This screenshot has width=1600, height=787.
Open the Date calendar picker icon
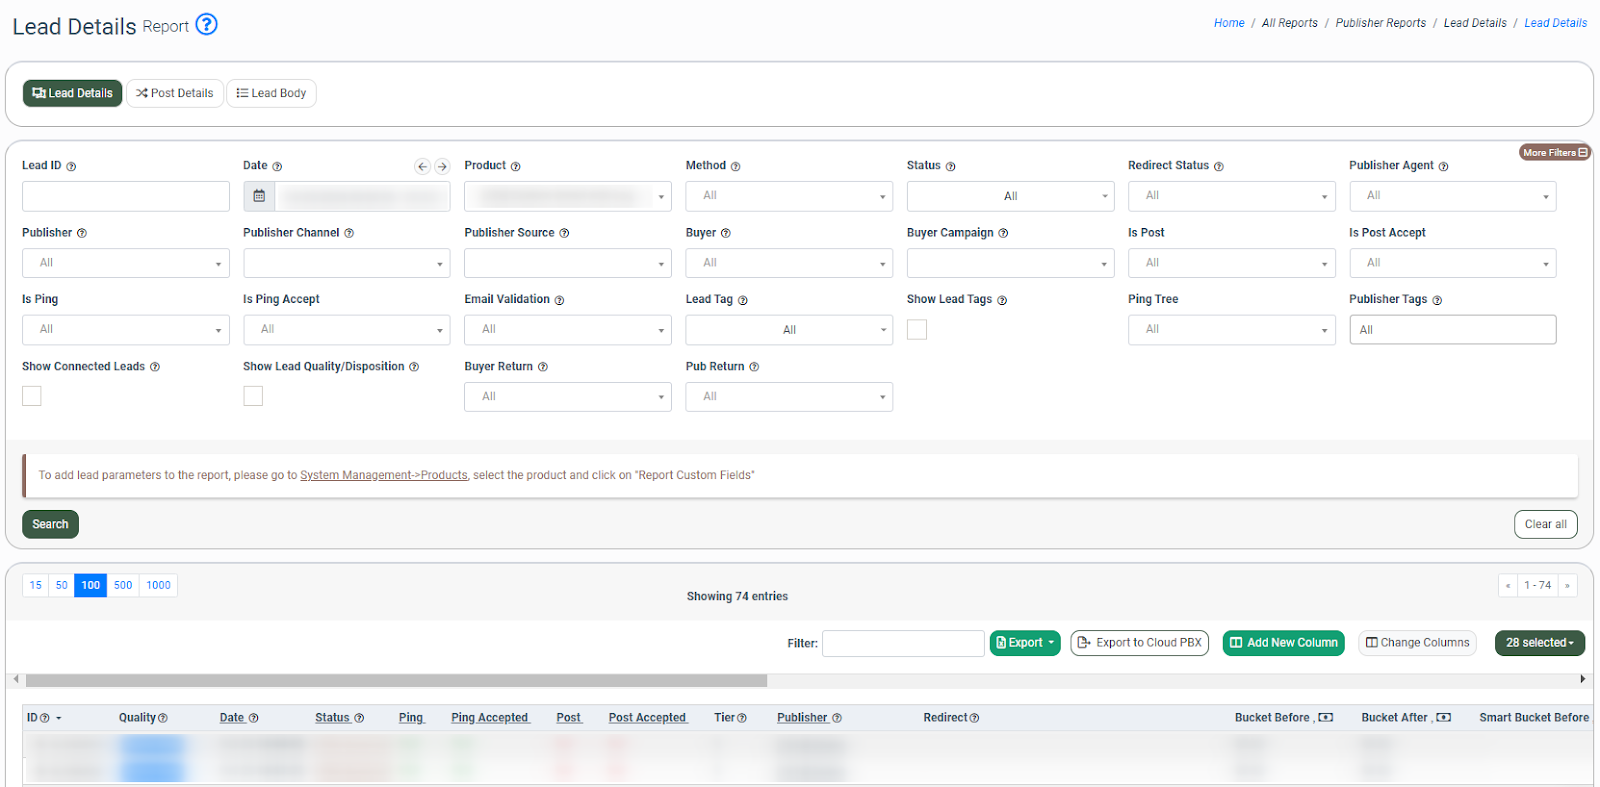[259, 196]
